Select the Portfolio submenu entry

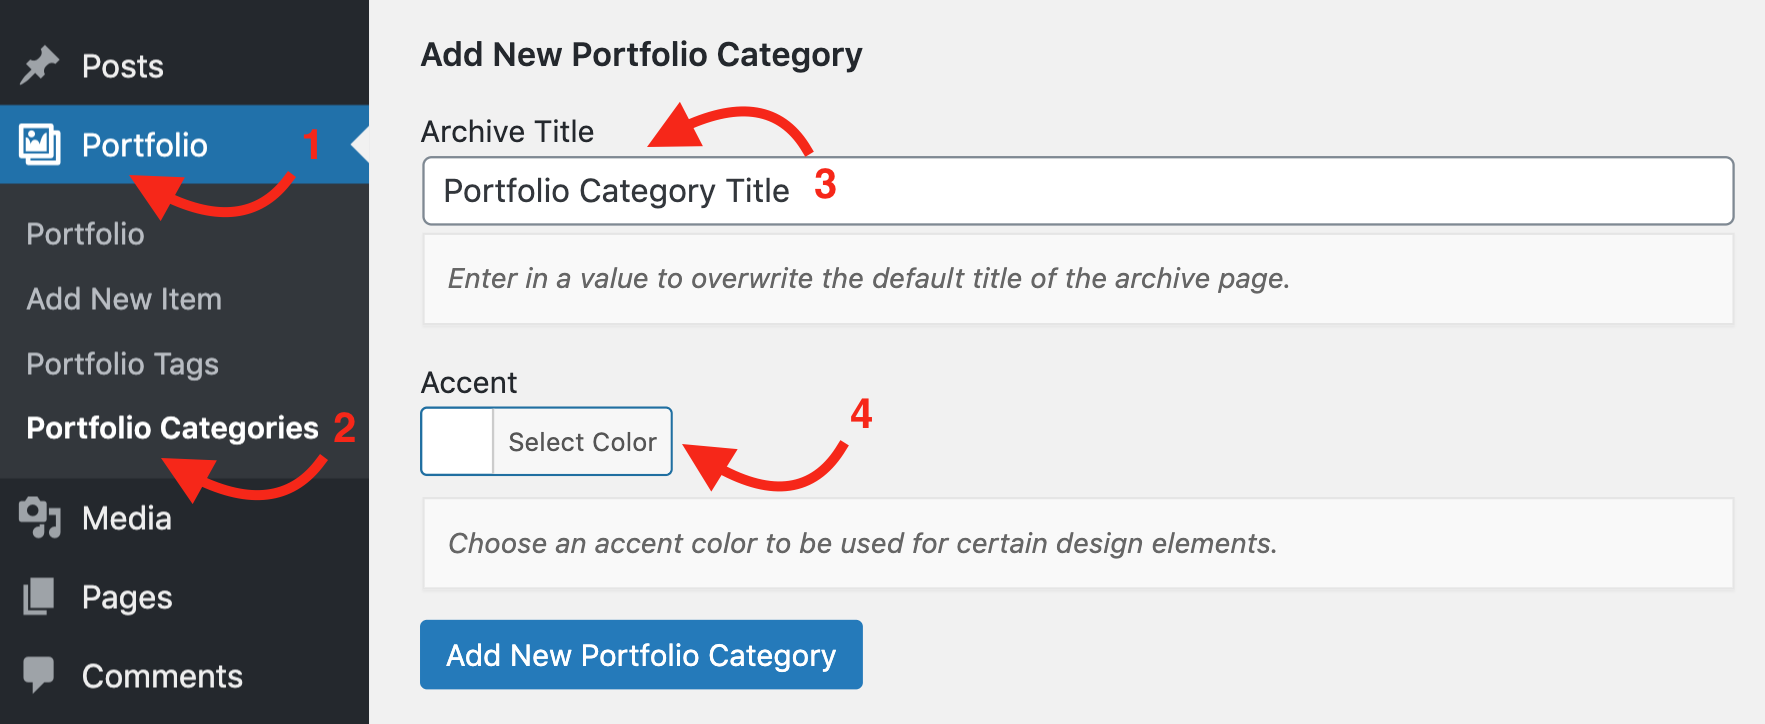coord(85,233)
